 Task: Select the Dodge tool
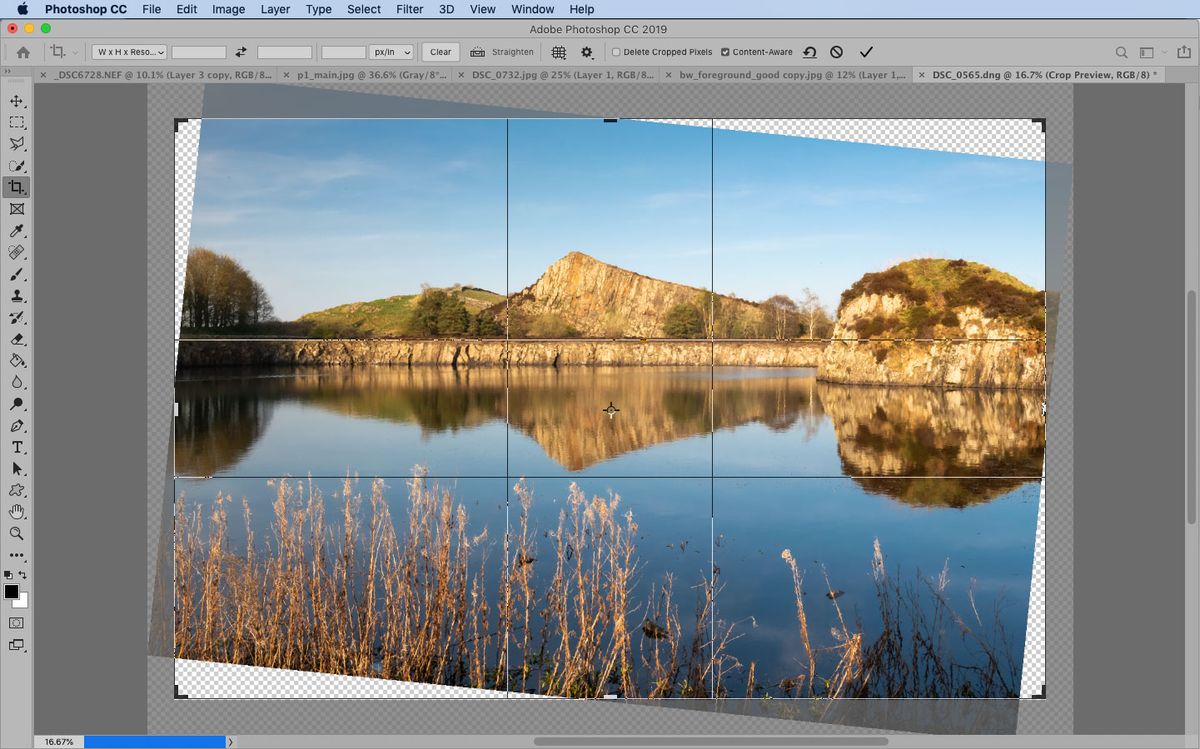click(x=17, y=404)
